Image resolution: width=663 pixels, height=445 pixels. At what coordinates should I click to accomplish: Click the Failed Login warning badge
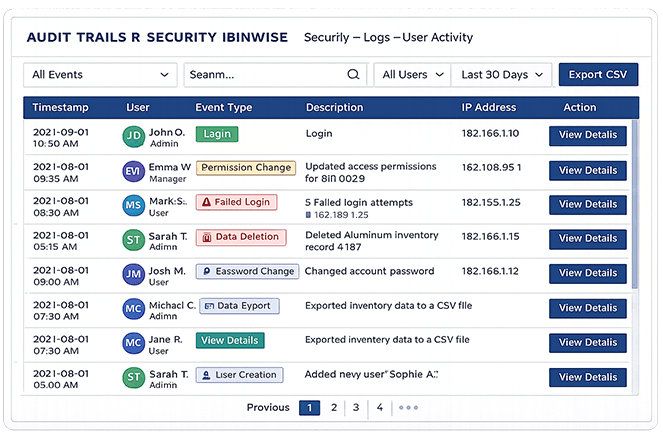(x=236, y=202)
